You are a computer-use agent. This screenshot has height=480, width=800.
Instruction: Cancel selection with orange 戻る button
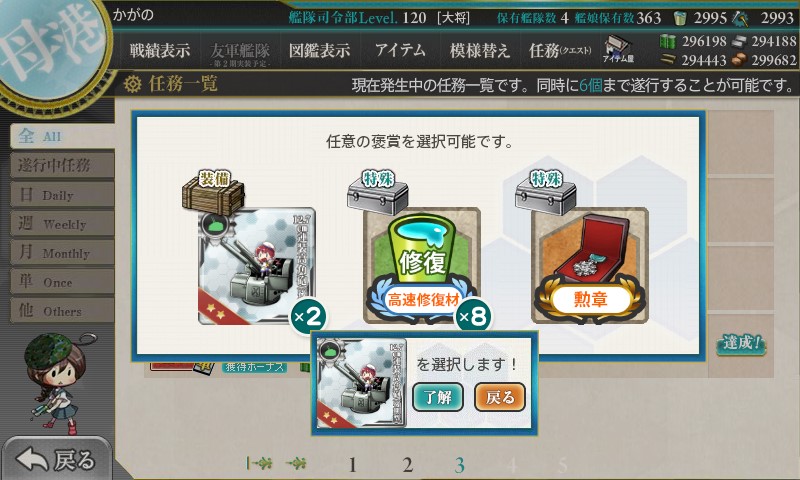pos(500,397)
